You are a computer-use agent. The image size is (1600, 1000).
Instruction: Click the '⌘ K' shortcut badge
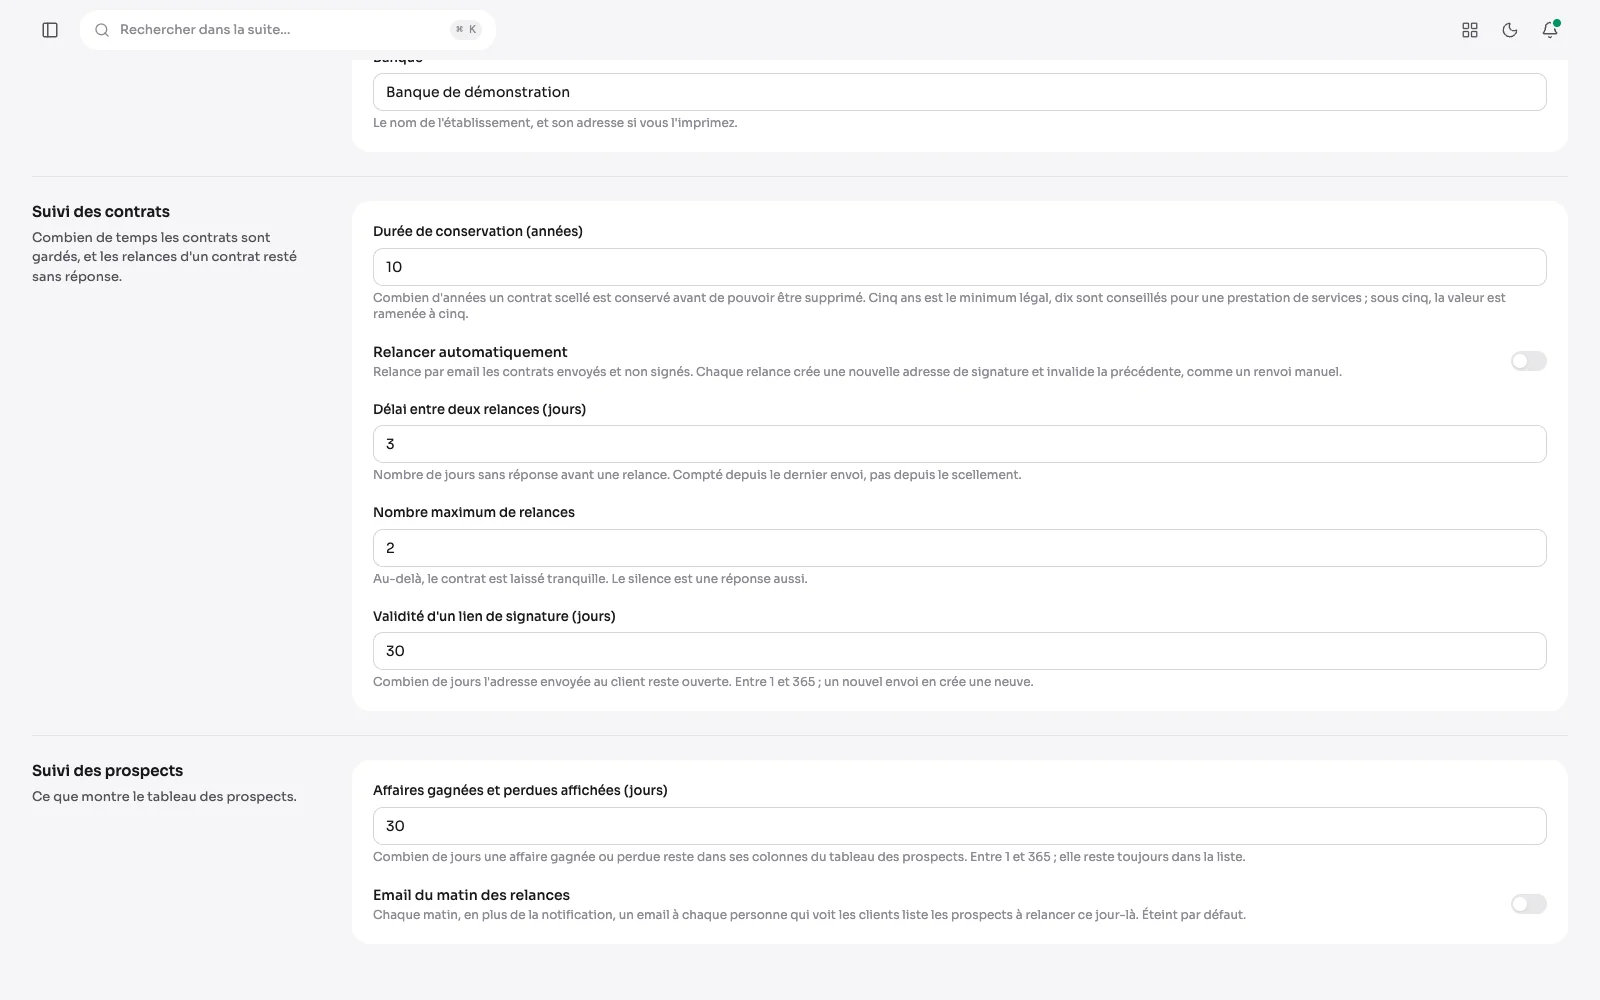point(466,30)
